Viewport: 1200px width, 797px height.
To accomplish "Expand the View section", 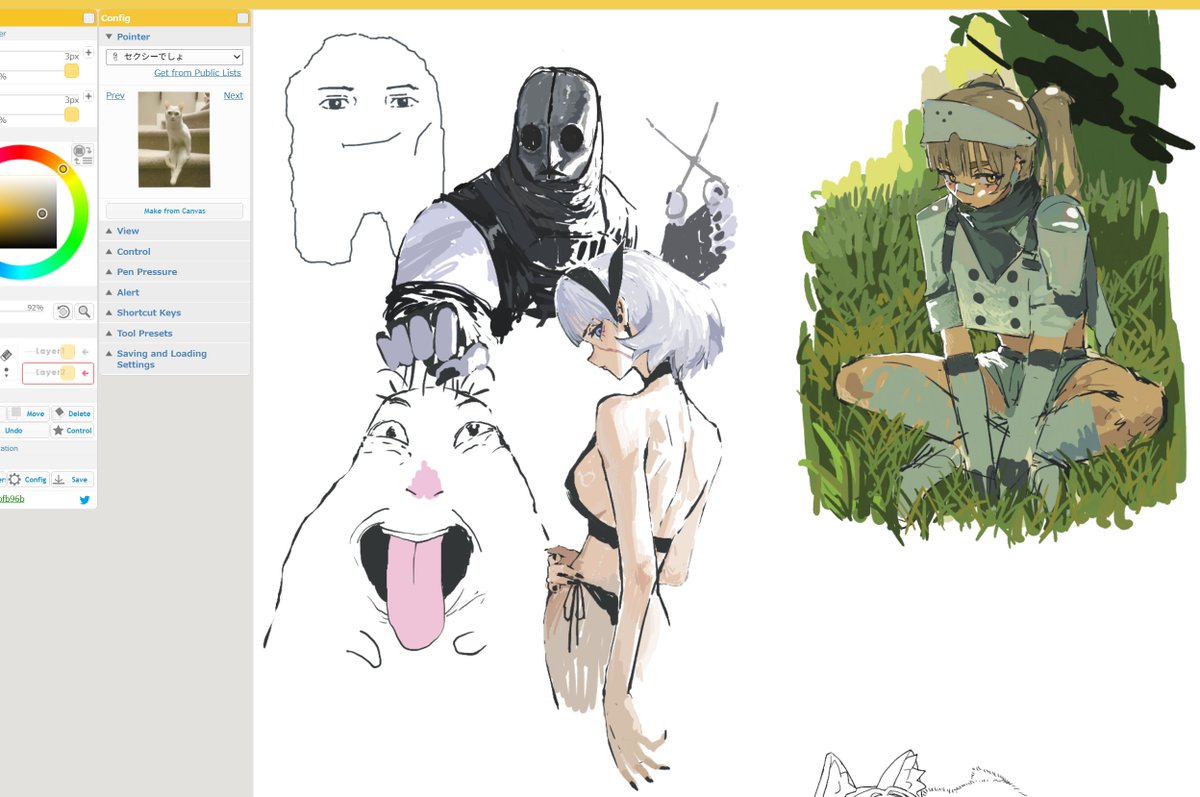I will tap(174, 231).
